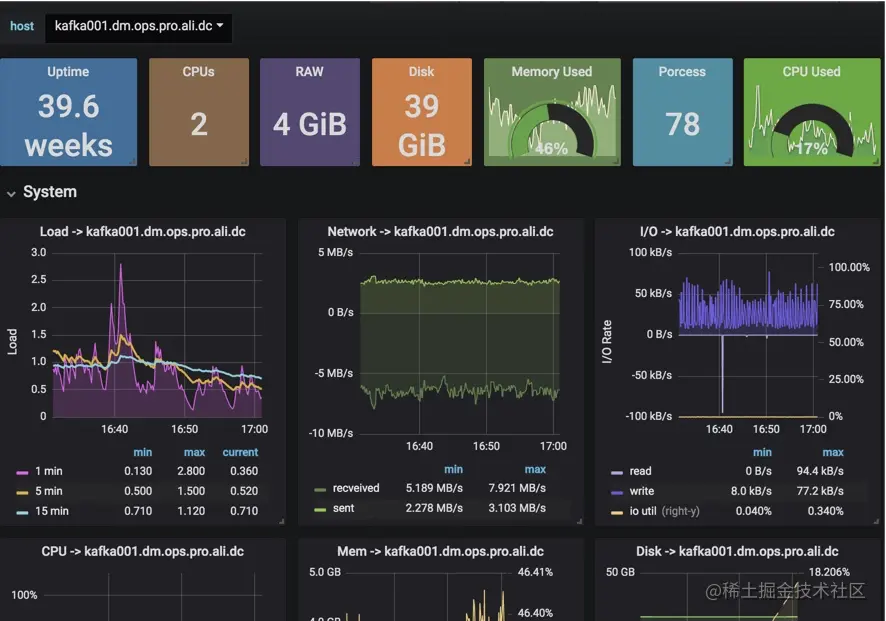Viewport: 886px width, 621px height.
Task: Open the Memory Used panel title menu
Action: pyautogui.click(x=551, y=72)
